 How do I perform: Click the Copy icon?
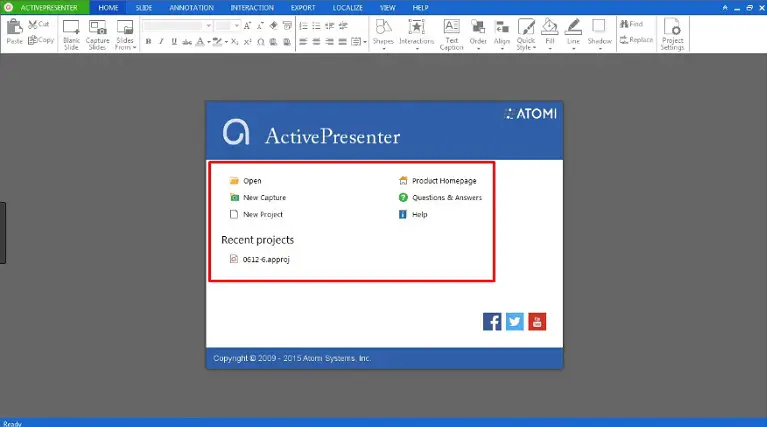click(x=33, y=40)
